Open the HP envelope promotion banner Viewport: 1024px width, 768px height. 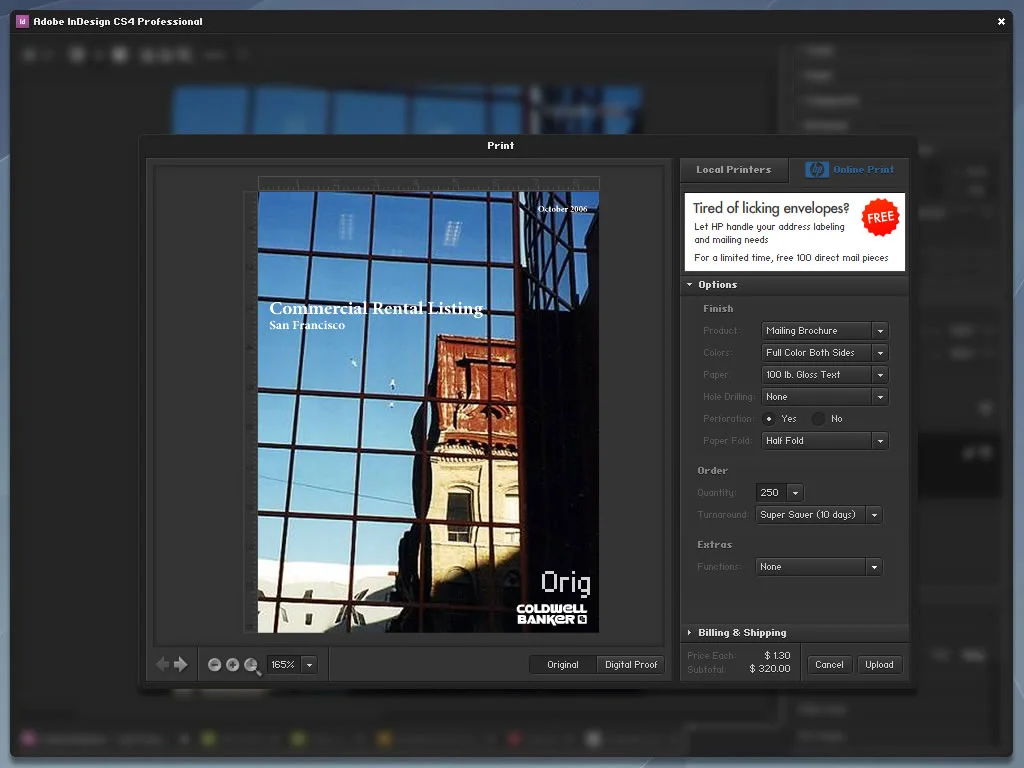(x=795, y=232)
